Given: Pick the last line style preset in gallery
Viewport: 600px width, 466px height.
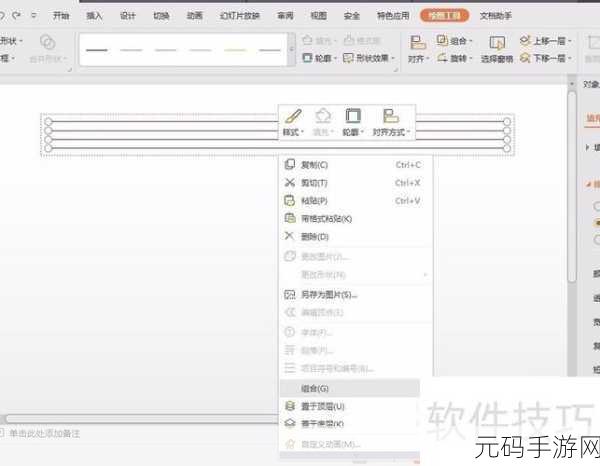Looking at the screenshot, I should (x=270, y=50).
